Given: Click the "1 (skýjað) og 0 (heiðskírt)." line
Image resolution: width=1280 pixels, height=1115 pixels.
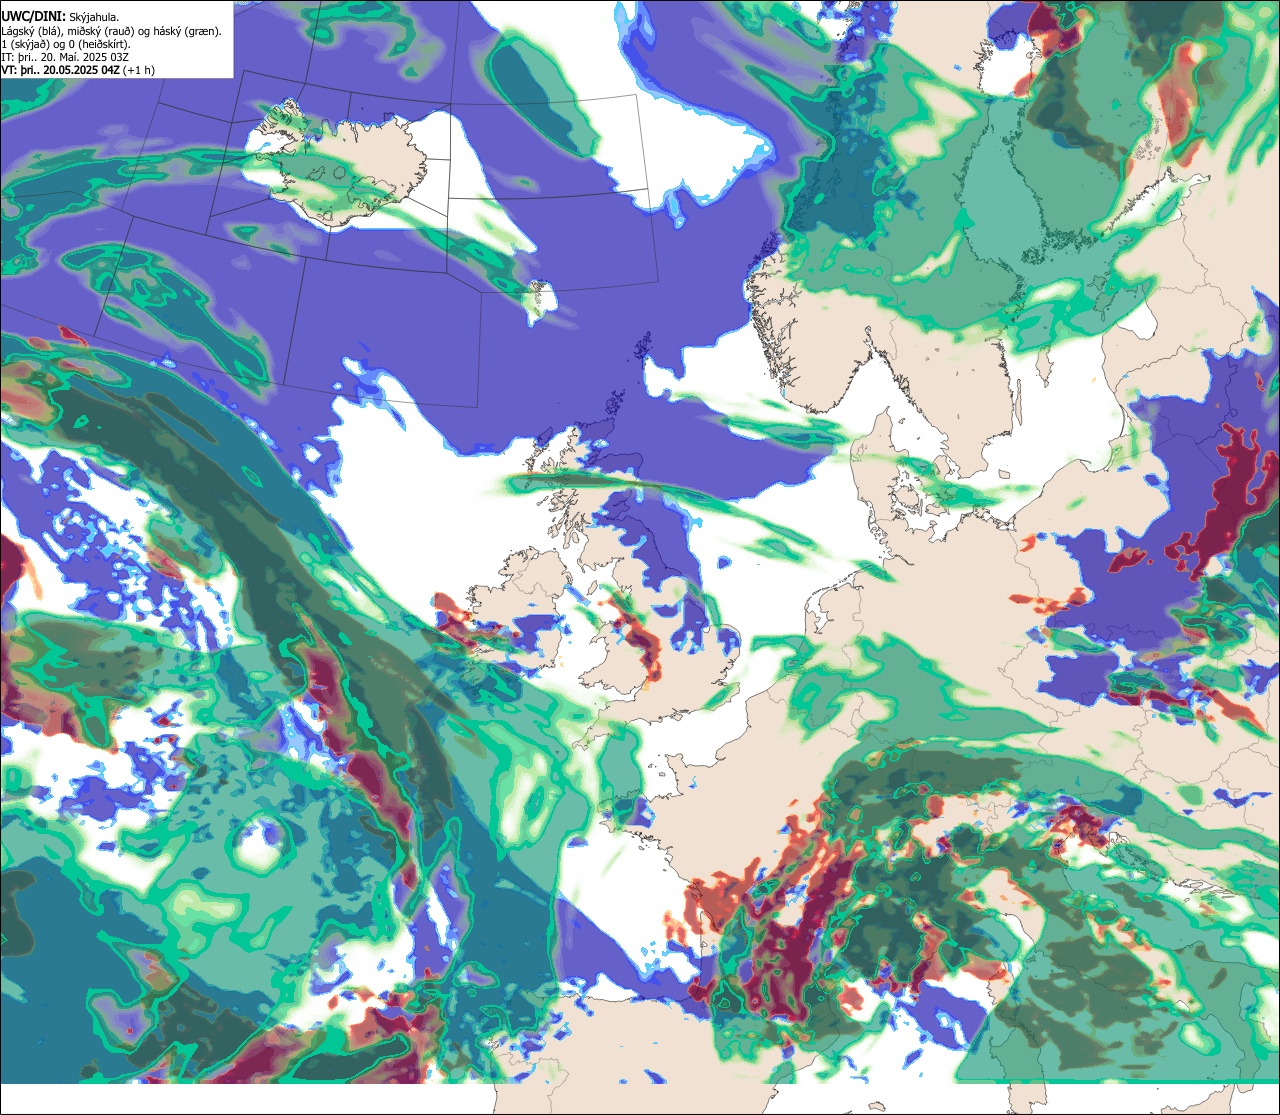Looking at the screenshot, I should (66, 44).
